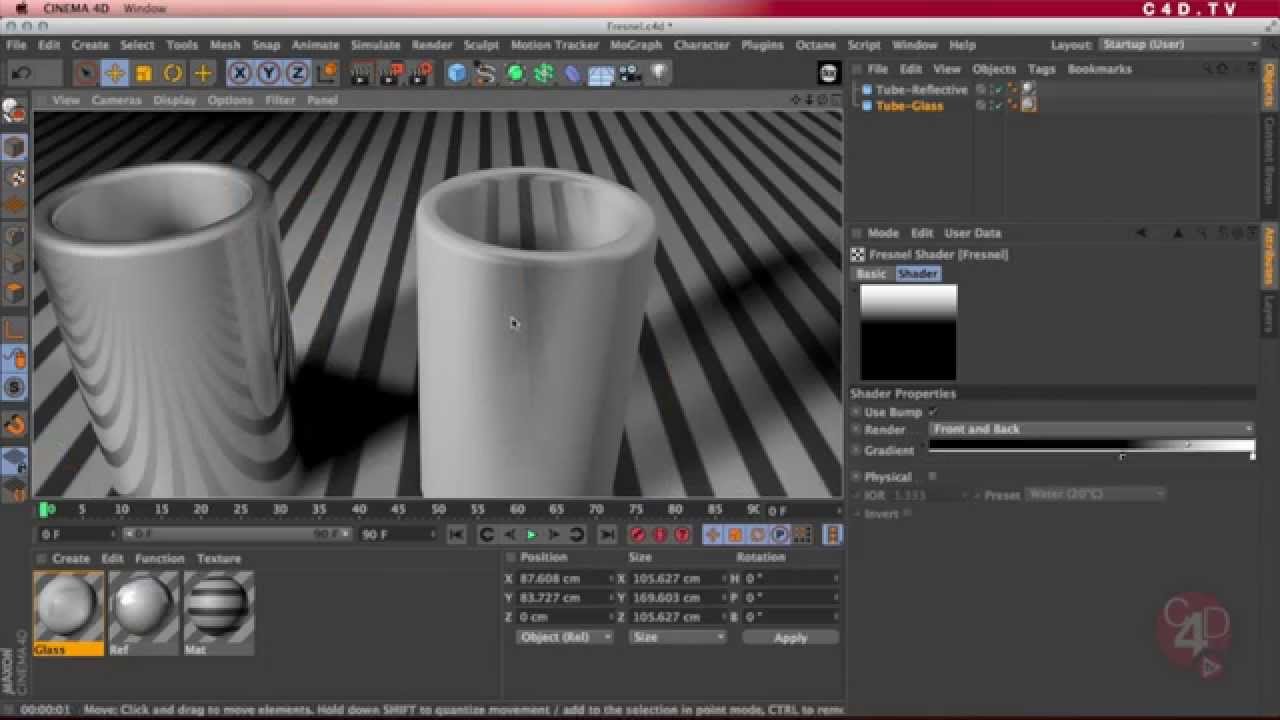Toggle Tube-Glass enable checkmark
1280x720 pixels.
[x=997, y=105]
